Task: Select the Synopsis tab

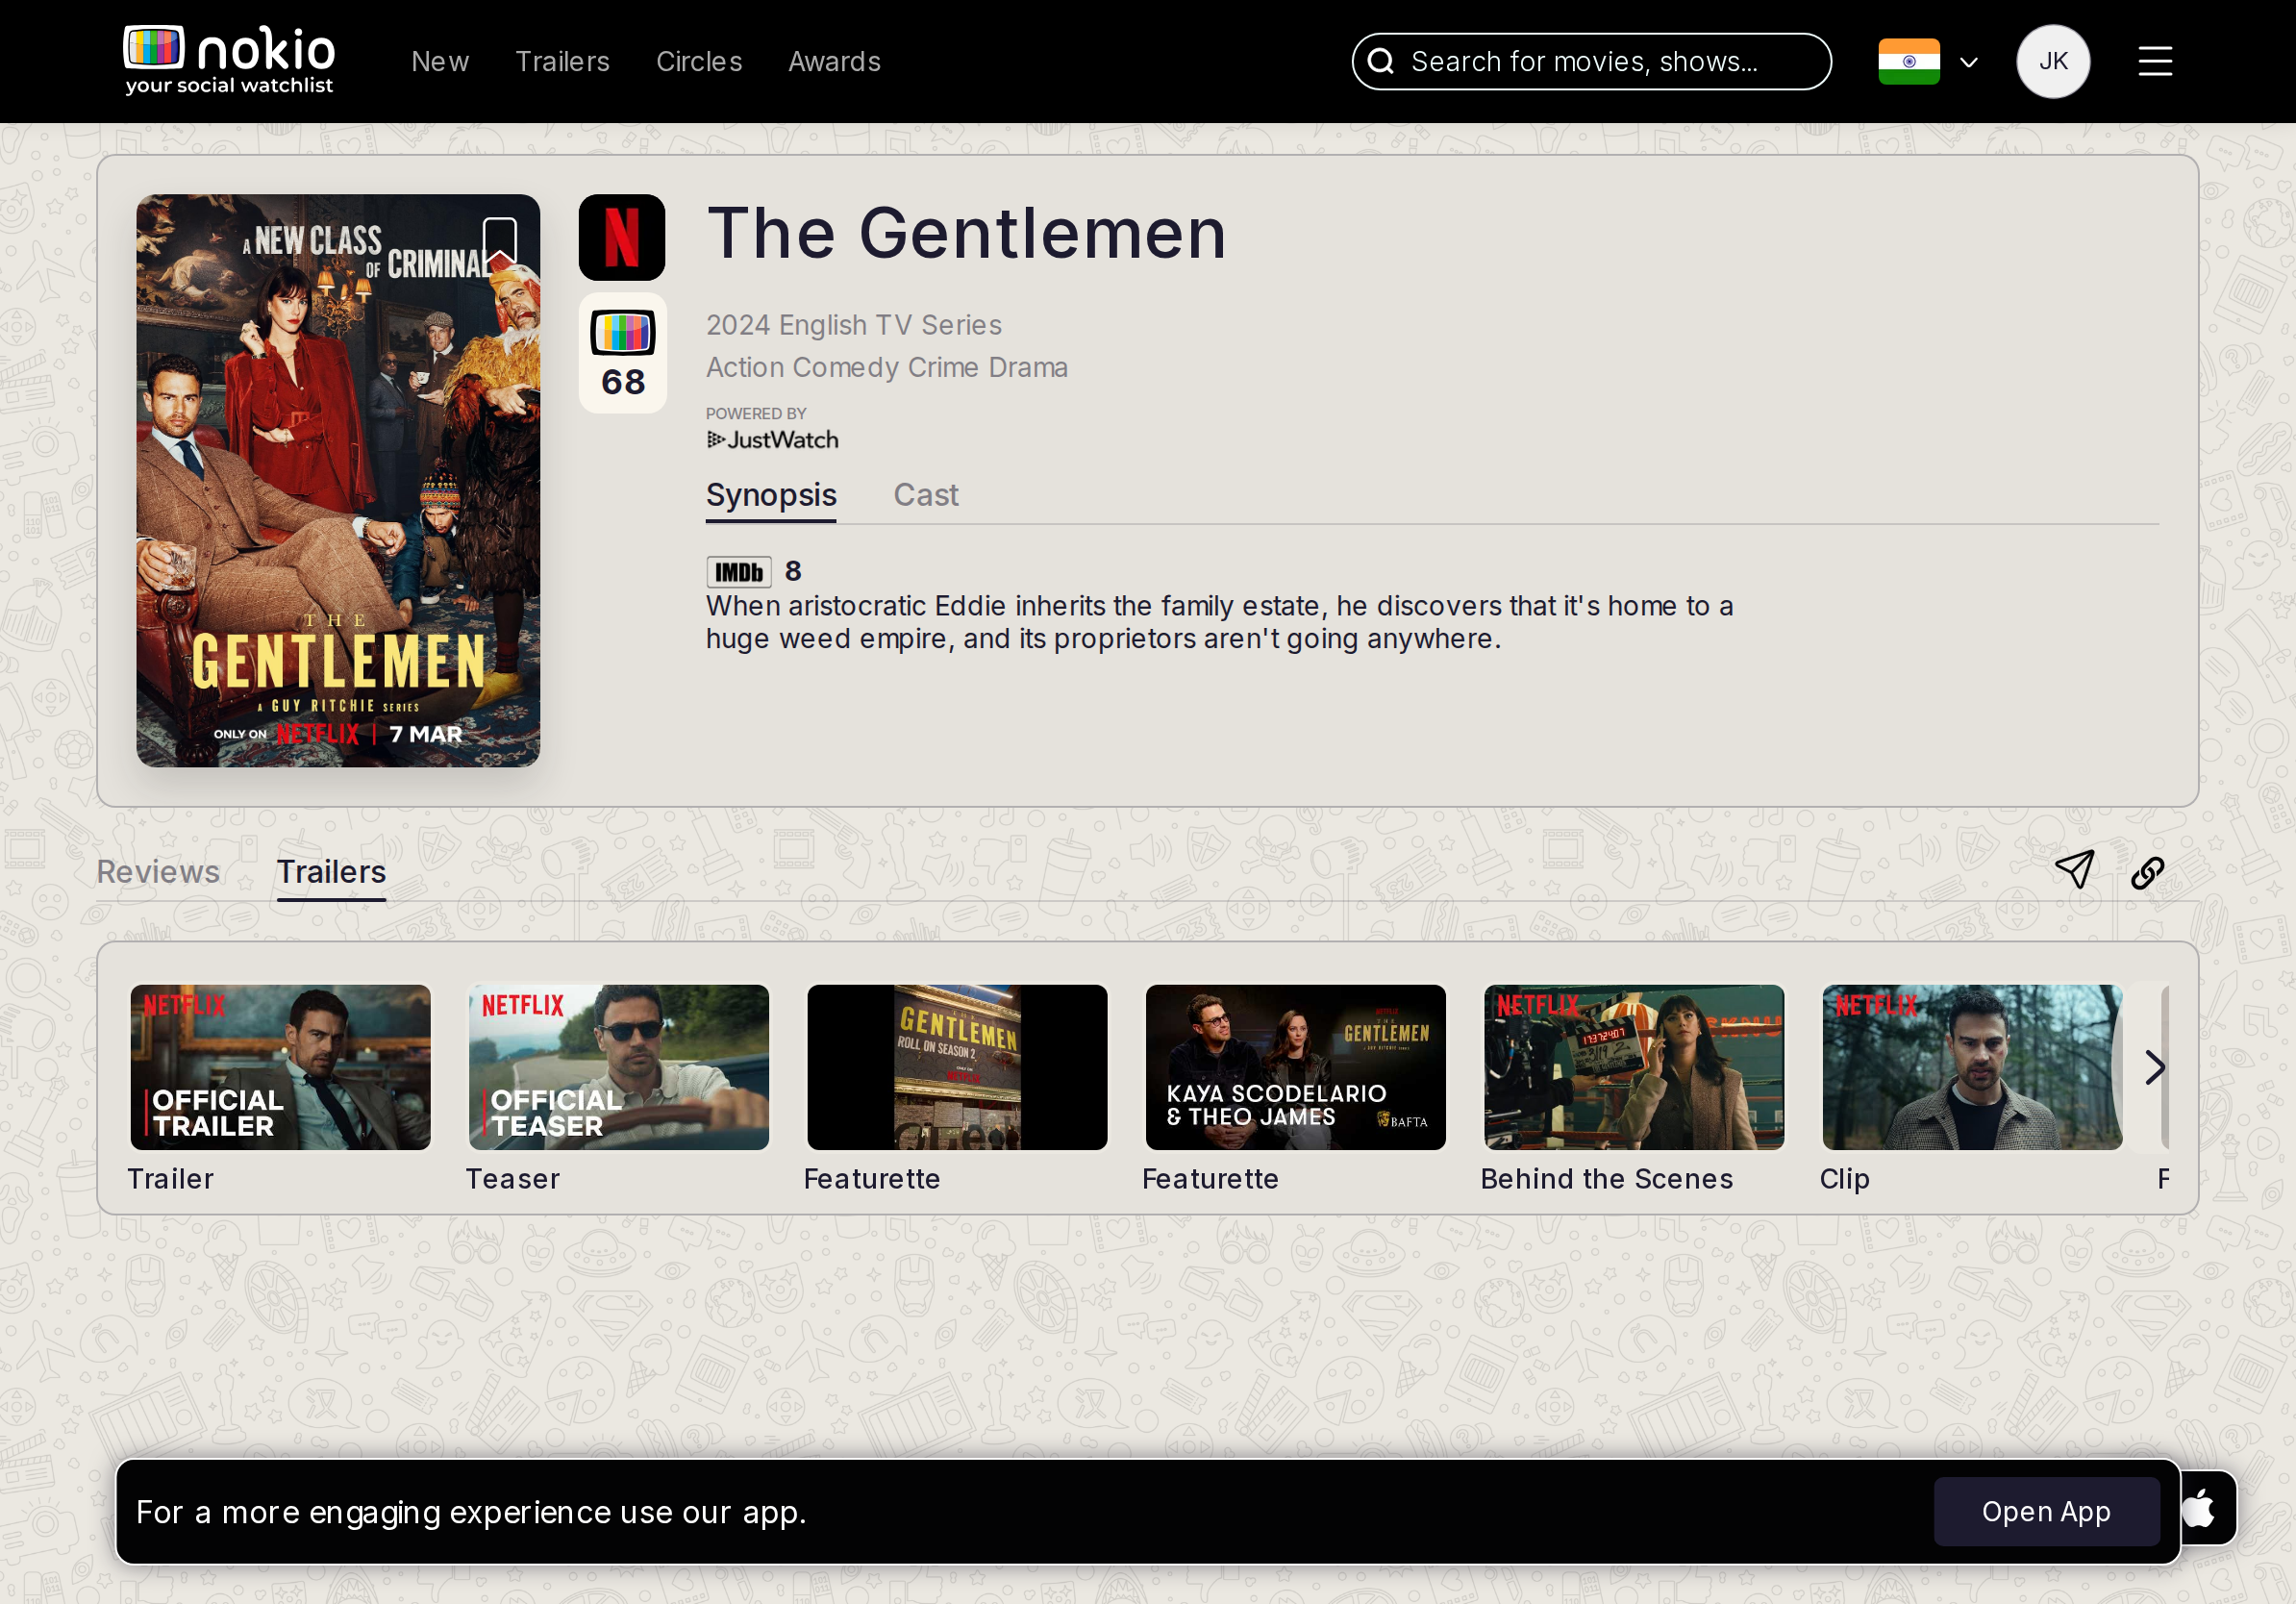Action: click(771, 496)
